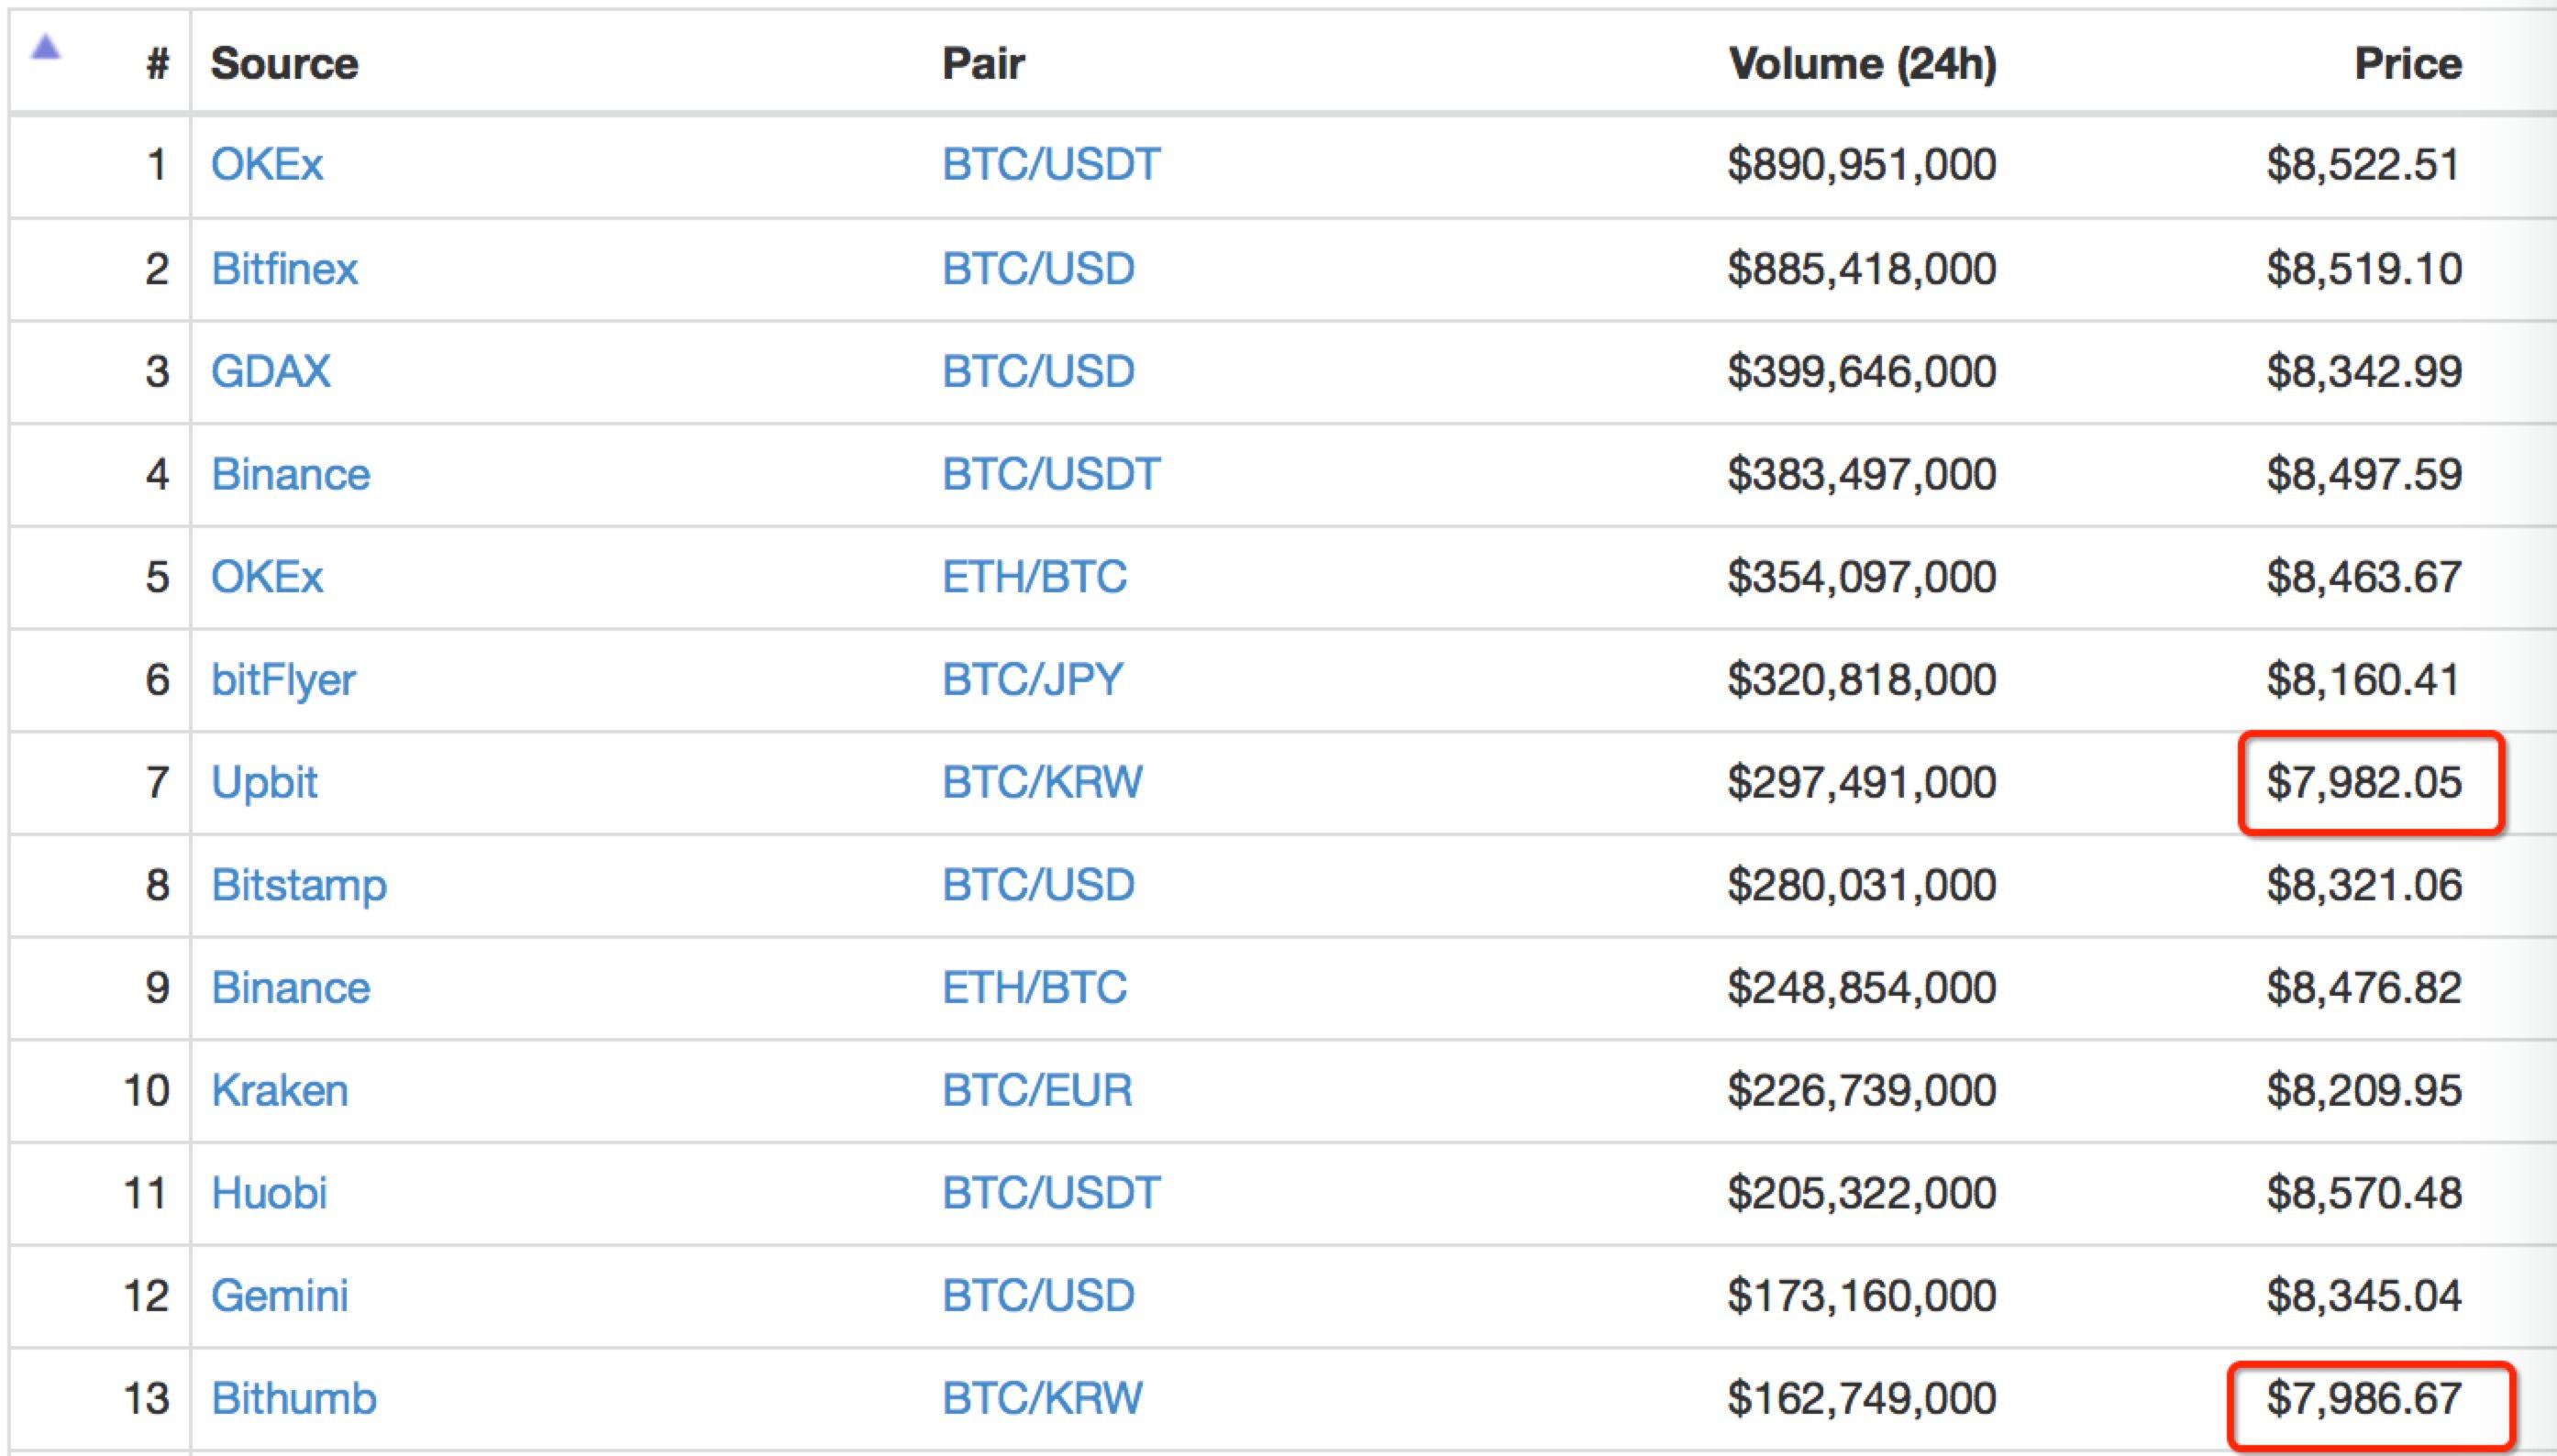Open the Gemini exchange link
This screenshot has height=1456, width=2557.
click(x=279, y=1296)
